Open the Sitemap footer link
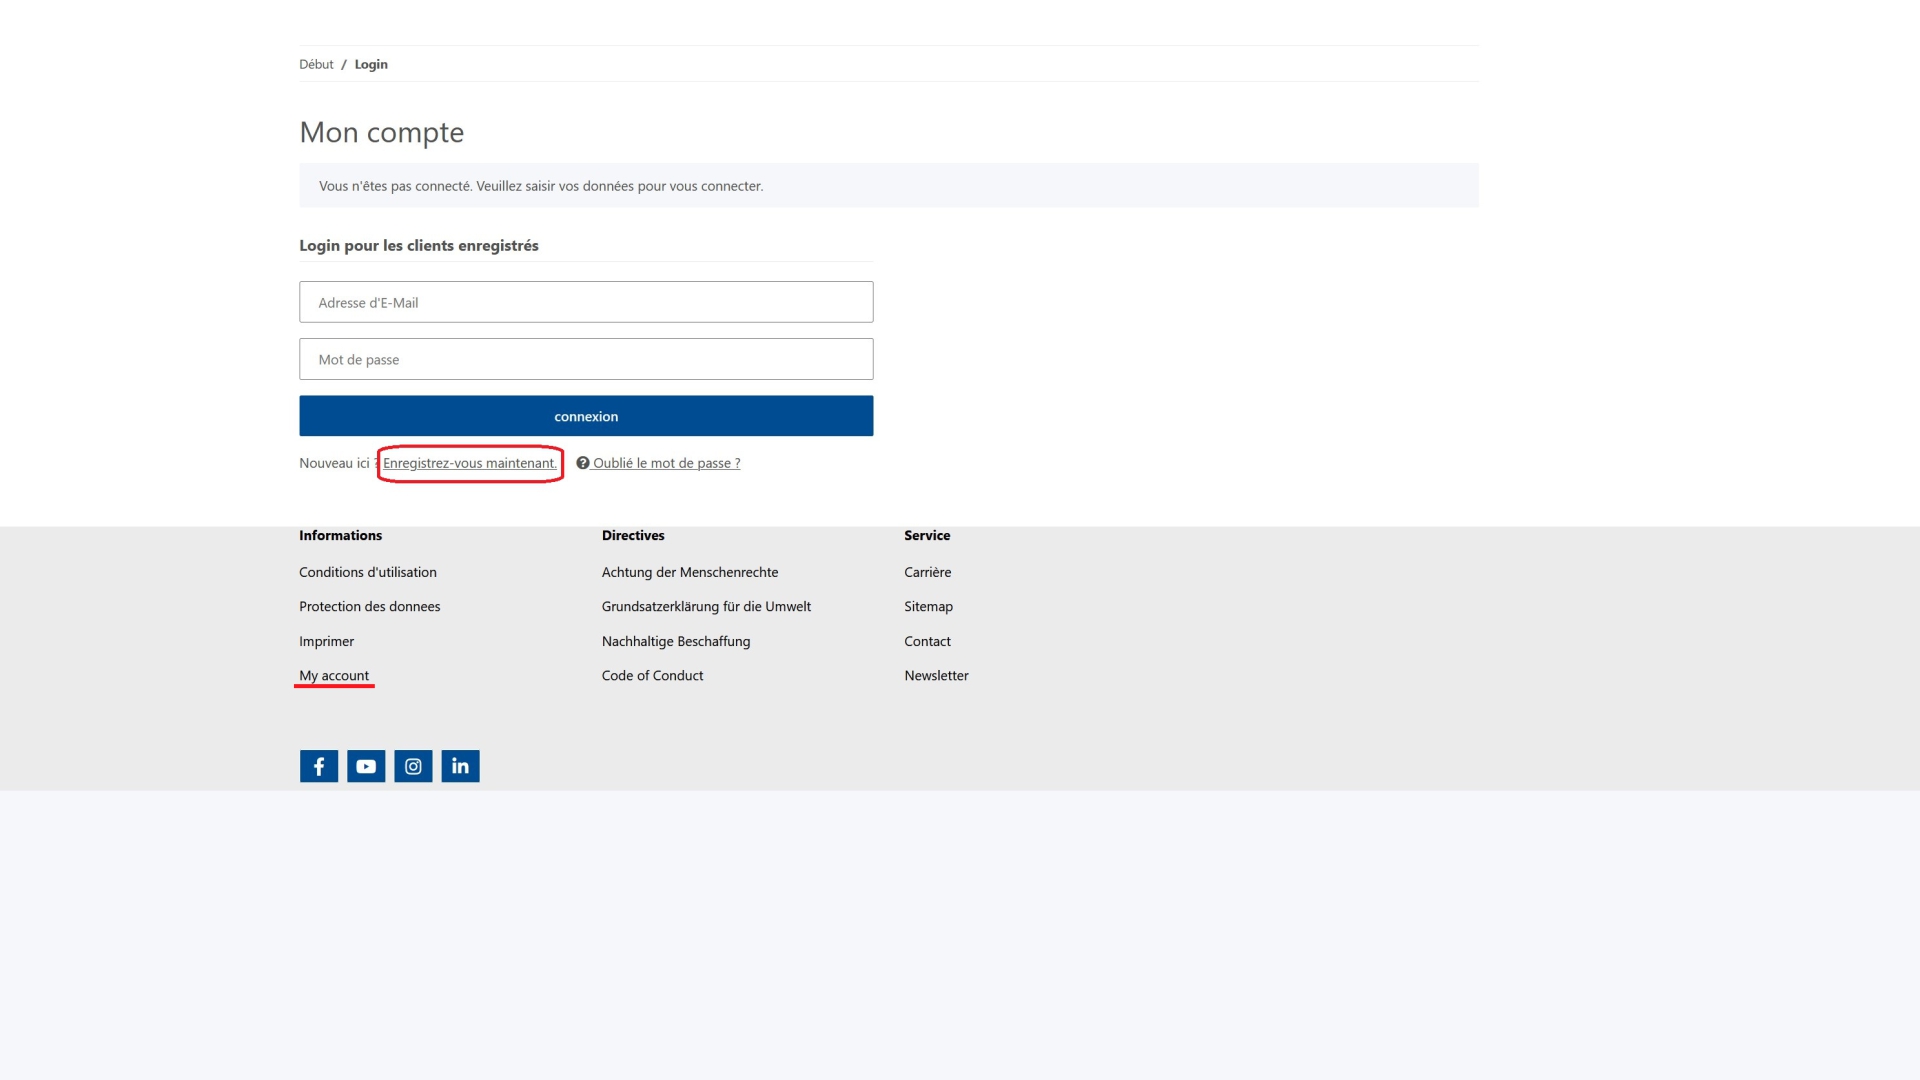This screenshot has width=1920, height=1080. [928, 606]
